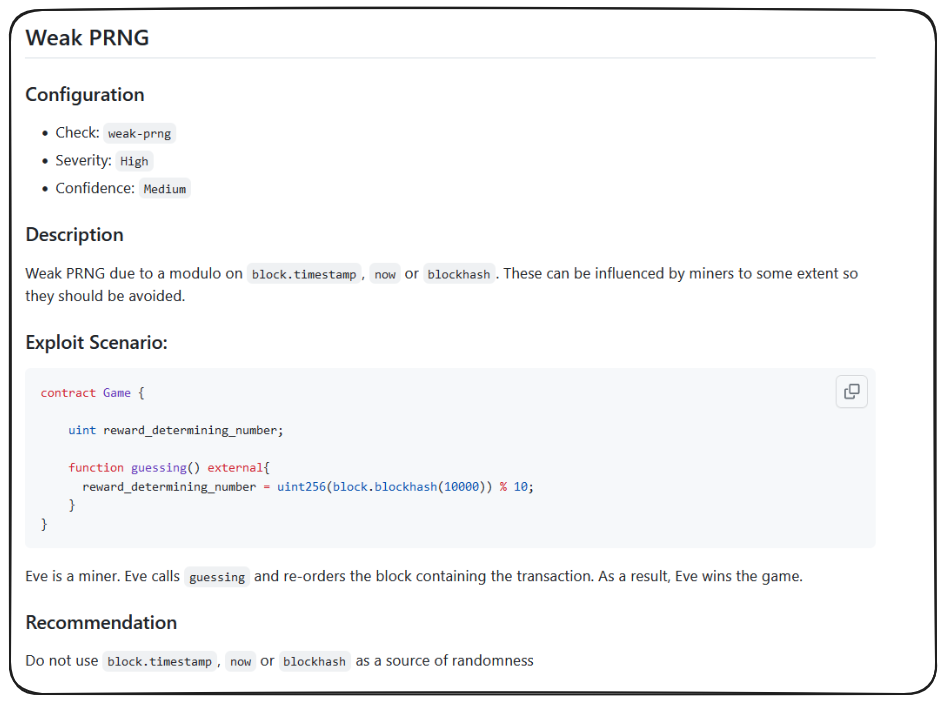Click the now code tag in Recommendation
Image resolution: width=946 pixels, height=704 pixels.
coord(240,661)
